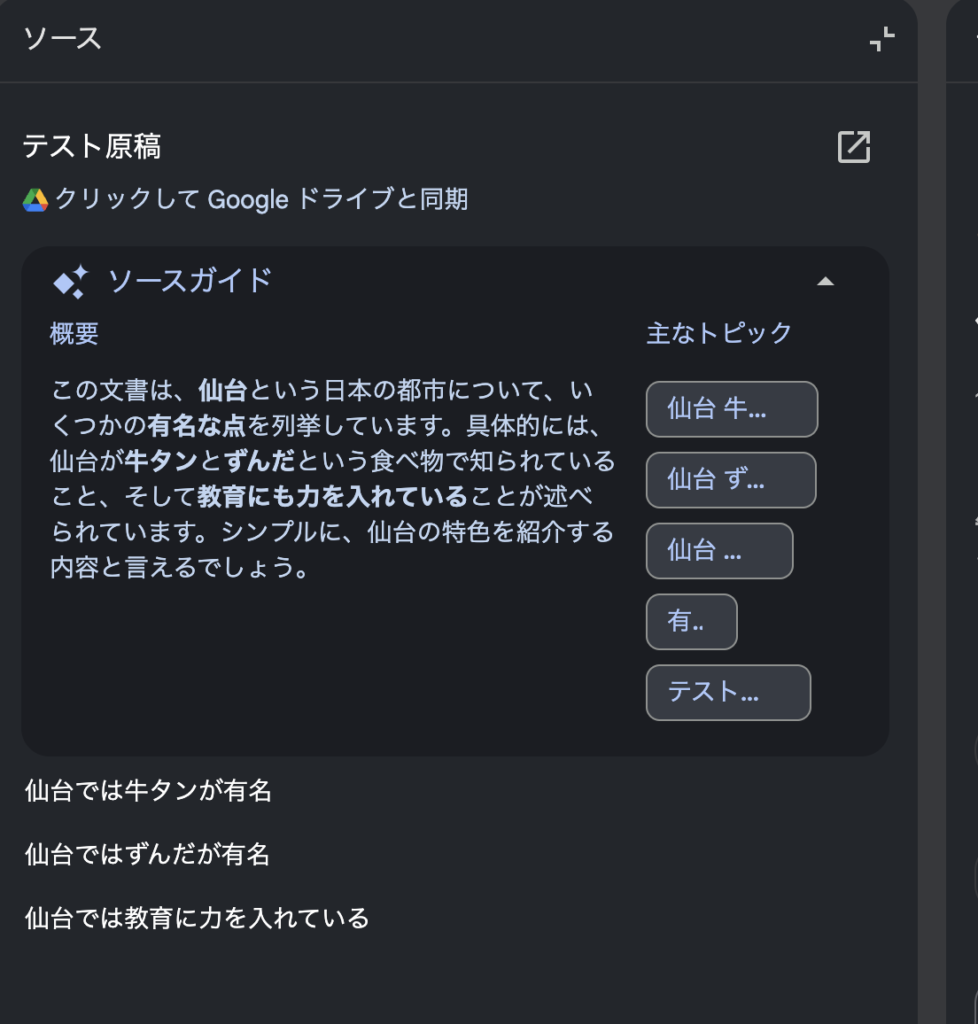This screenshot has height=1024, width=978.
Task: Select the 有.. topic chip
Action: pyautogui.click(x=691, y=622)
